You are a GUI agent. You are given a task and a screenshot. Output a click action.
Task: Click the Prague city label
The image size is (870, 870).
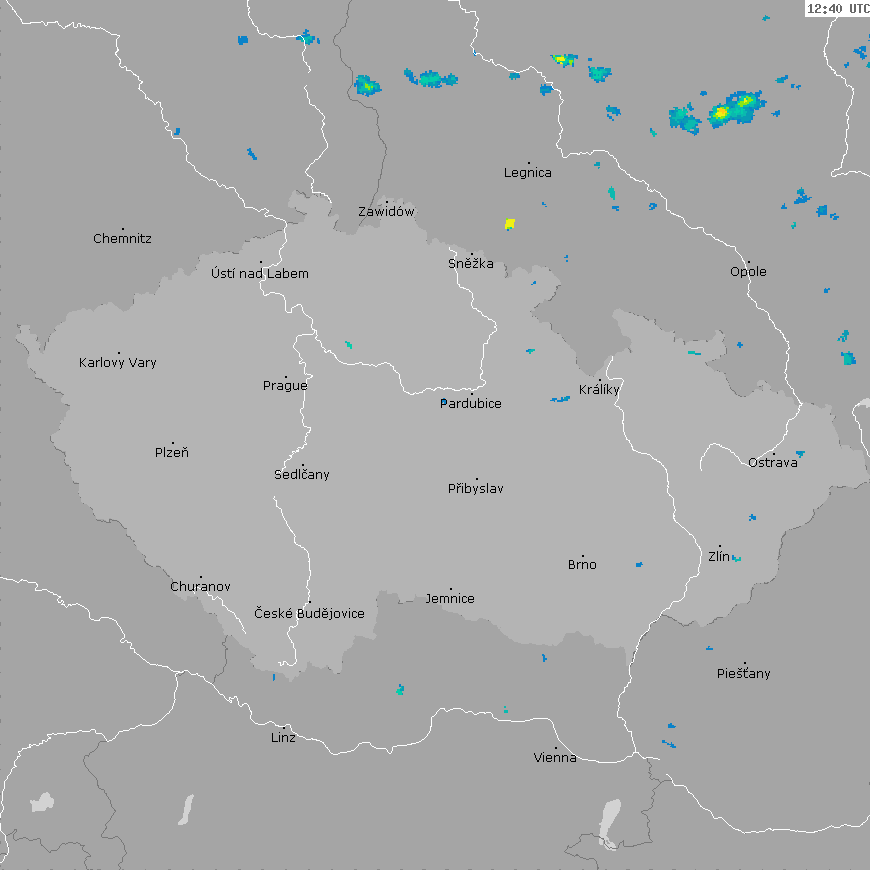click(285, 386)
